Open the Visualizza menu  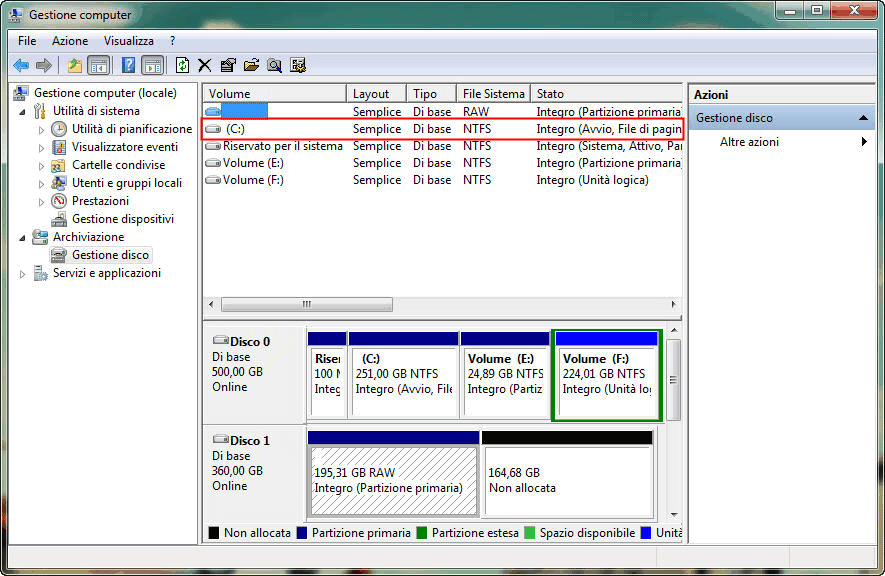point(129,41)
